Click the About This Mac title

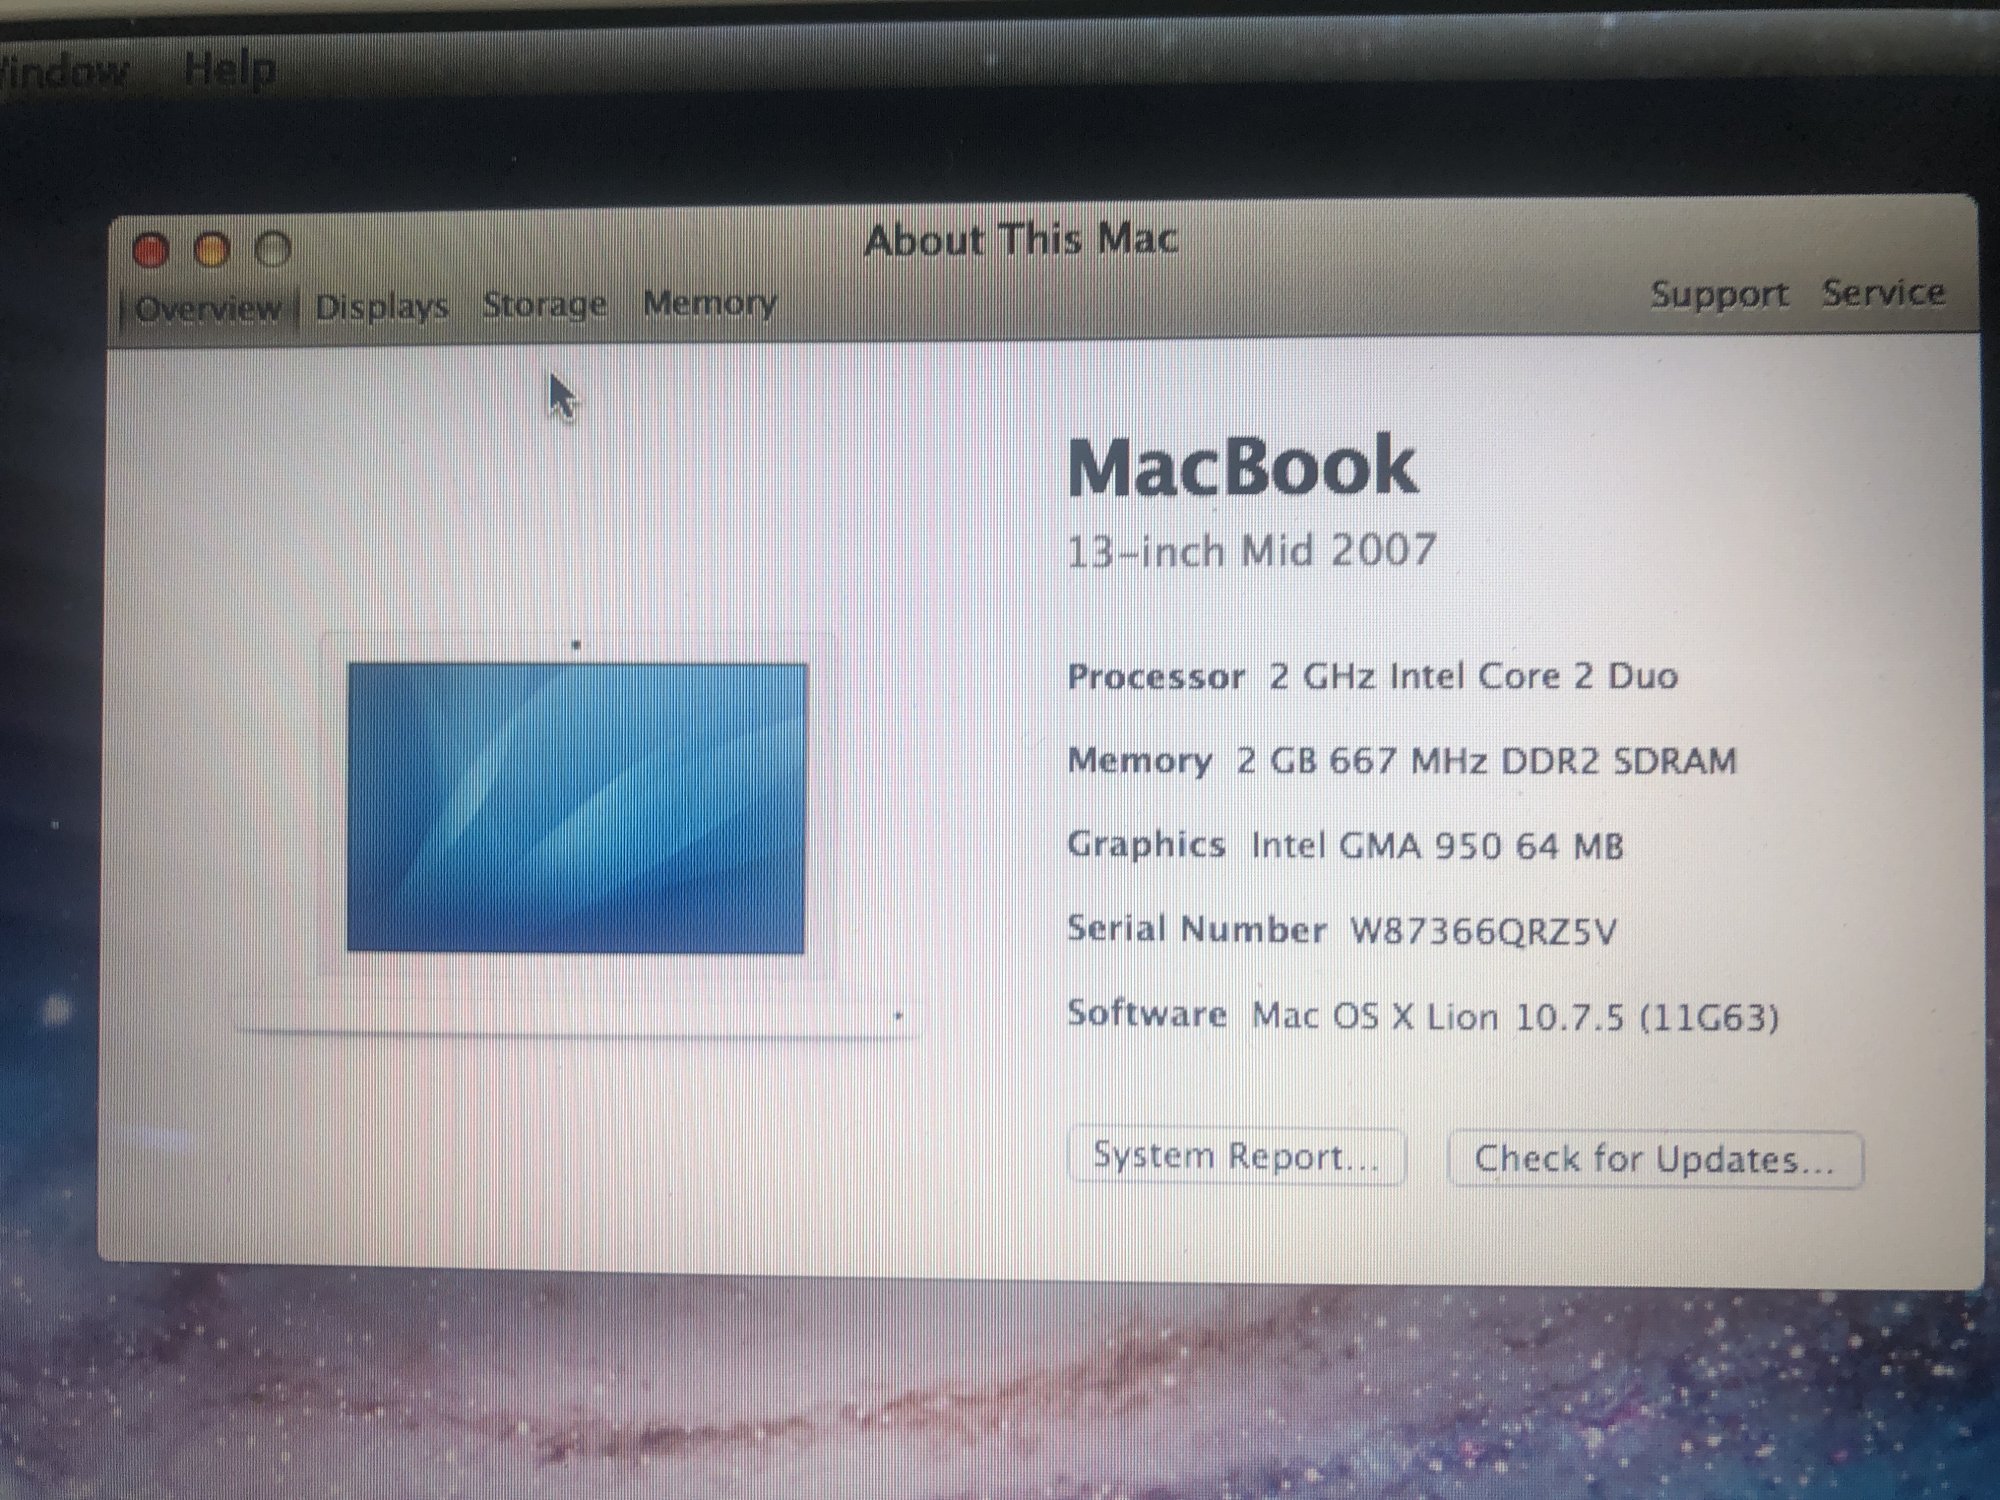(1021, 240)
